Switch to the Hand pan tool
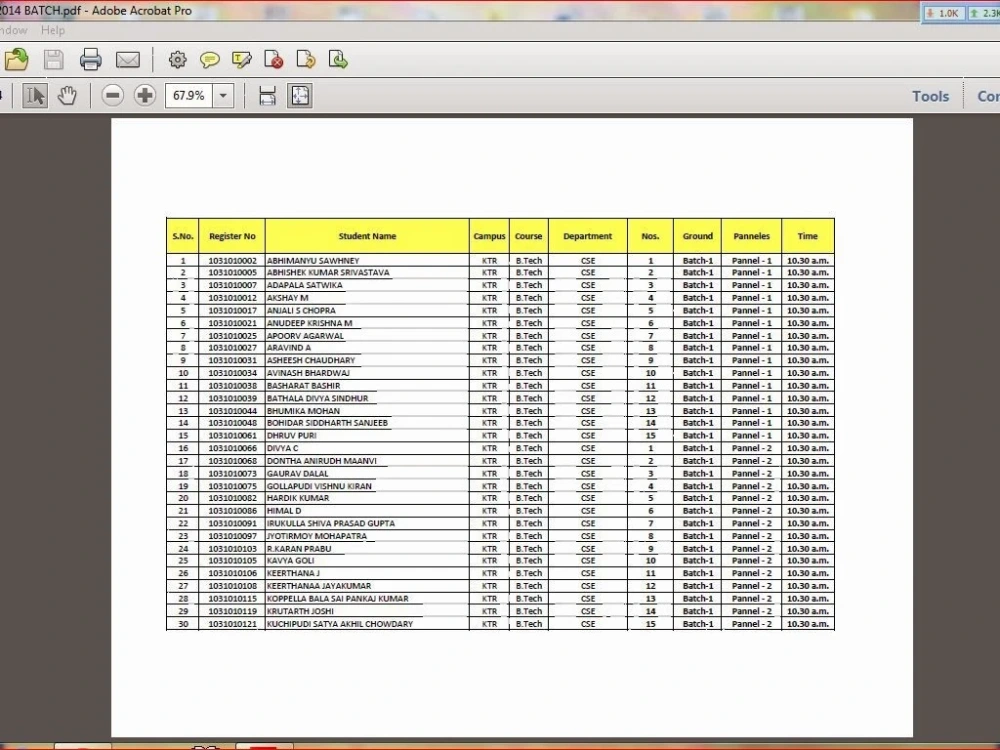Image resolution: width=1000 pixels, height=750 pixels. [x=67, y=96]
